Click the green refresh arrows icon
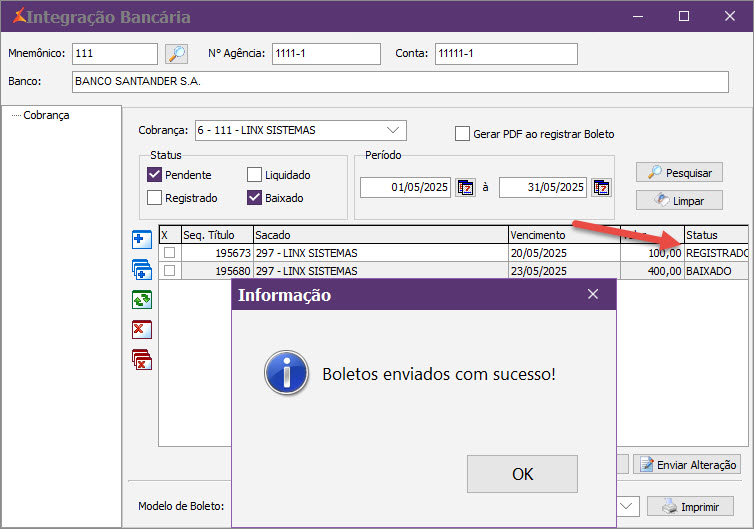754x529 pixels. pos(142,300)
